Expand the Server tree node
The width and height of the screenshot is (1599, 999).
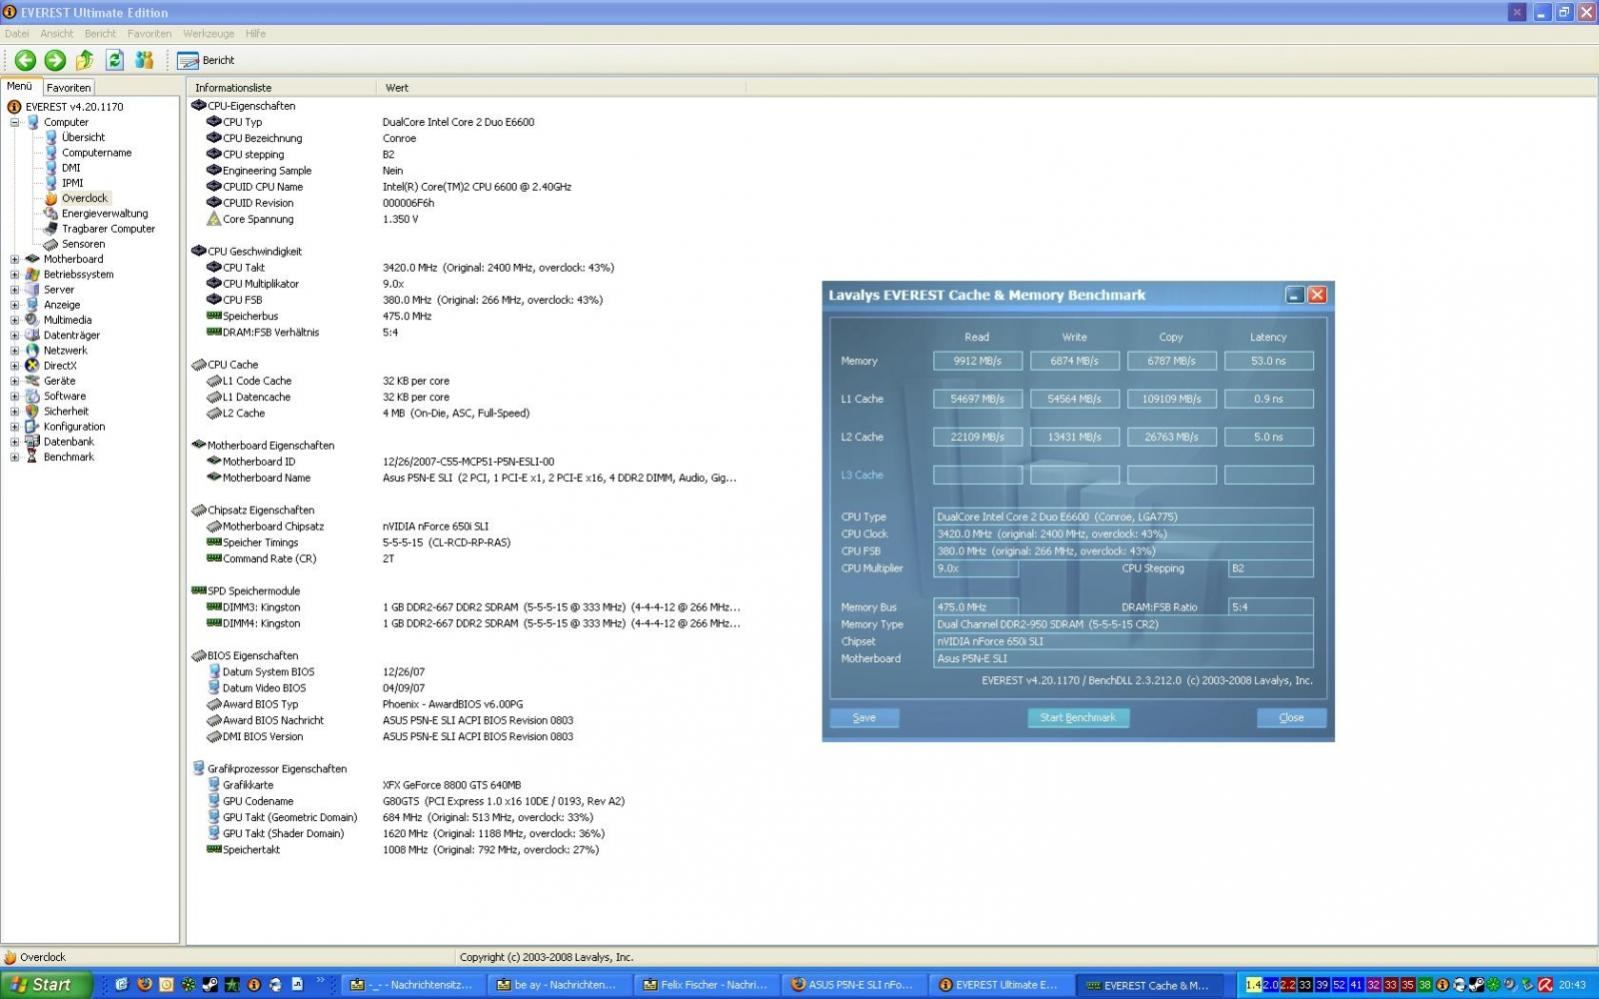(14, 289)
